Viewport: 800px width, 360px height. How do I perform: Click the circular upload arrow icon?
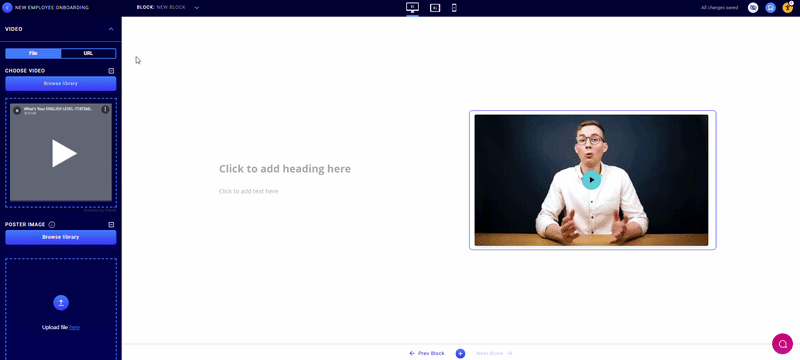[61, 303]
